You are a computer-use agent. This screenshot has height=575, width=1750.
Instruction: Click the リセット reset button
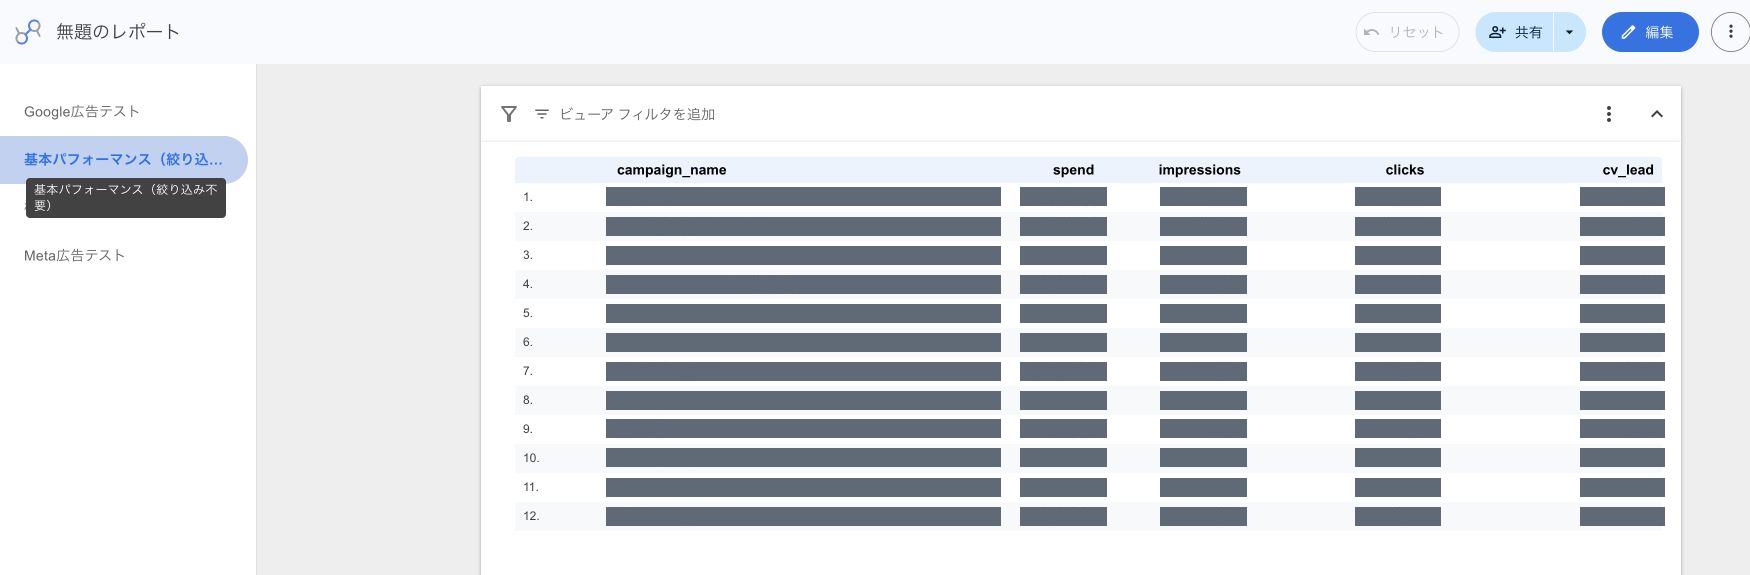[x=1406, y=32]
